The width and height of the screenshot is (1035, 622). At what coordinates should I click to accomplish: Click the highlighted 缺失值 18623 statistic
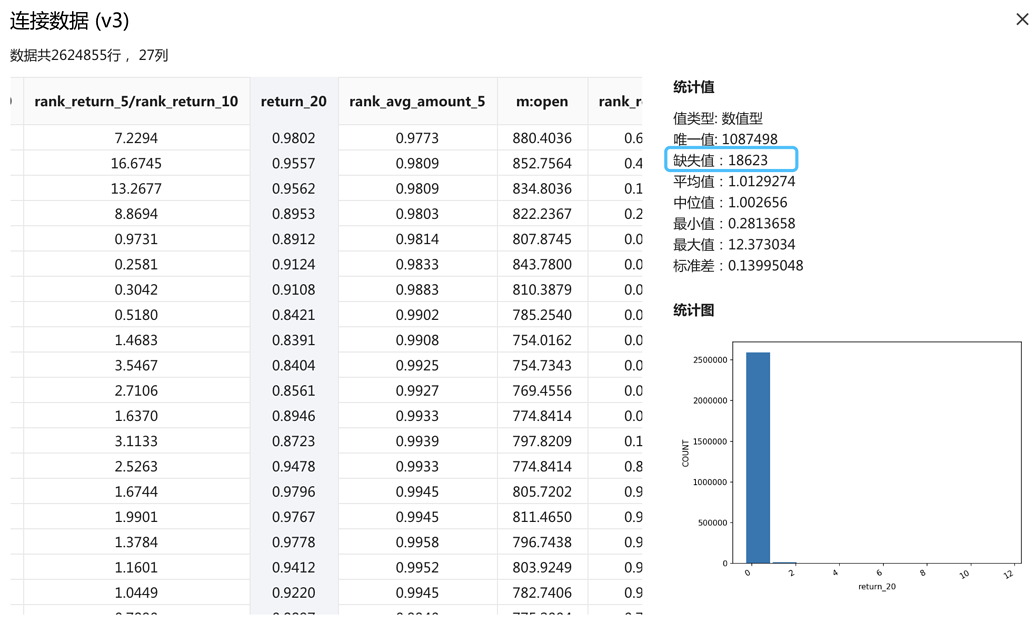(x=731, y=160)
